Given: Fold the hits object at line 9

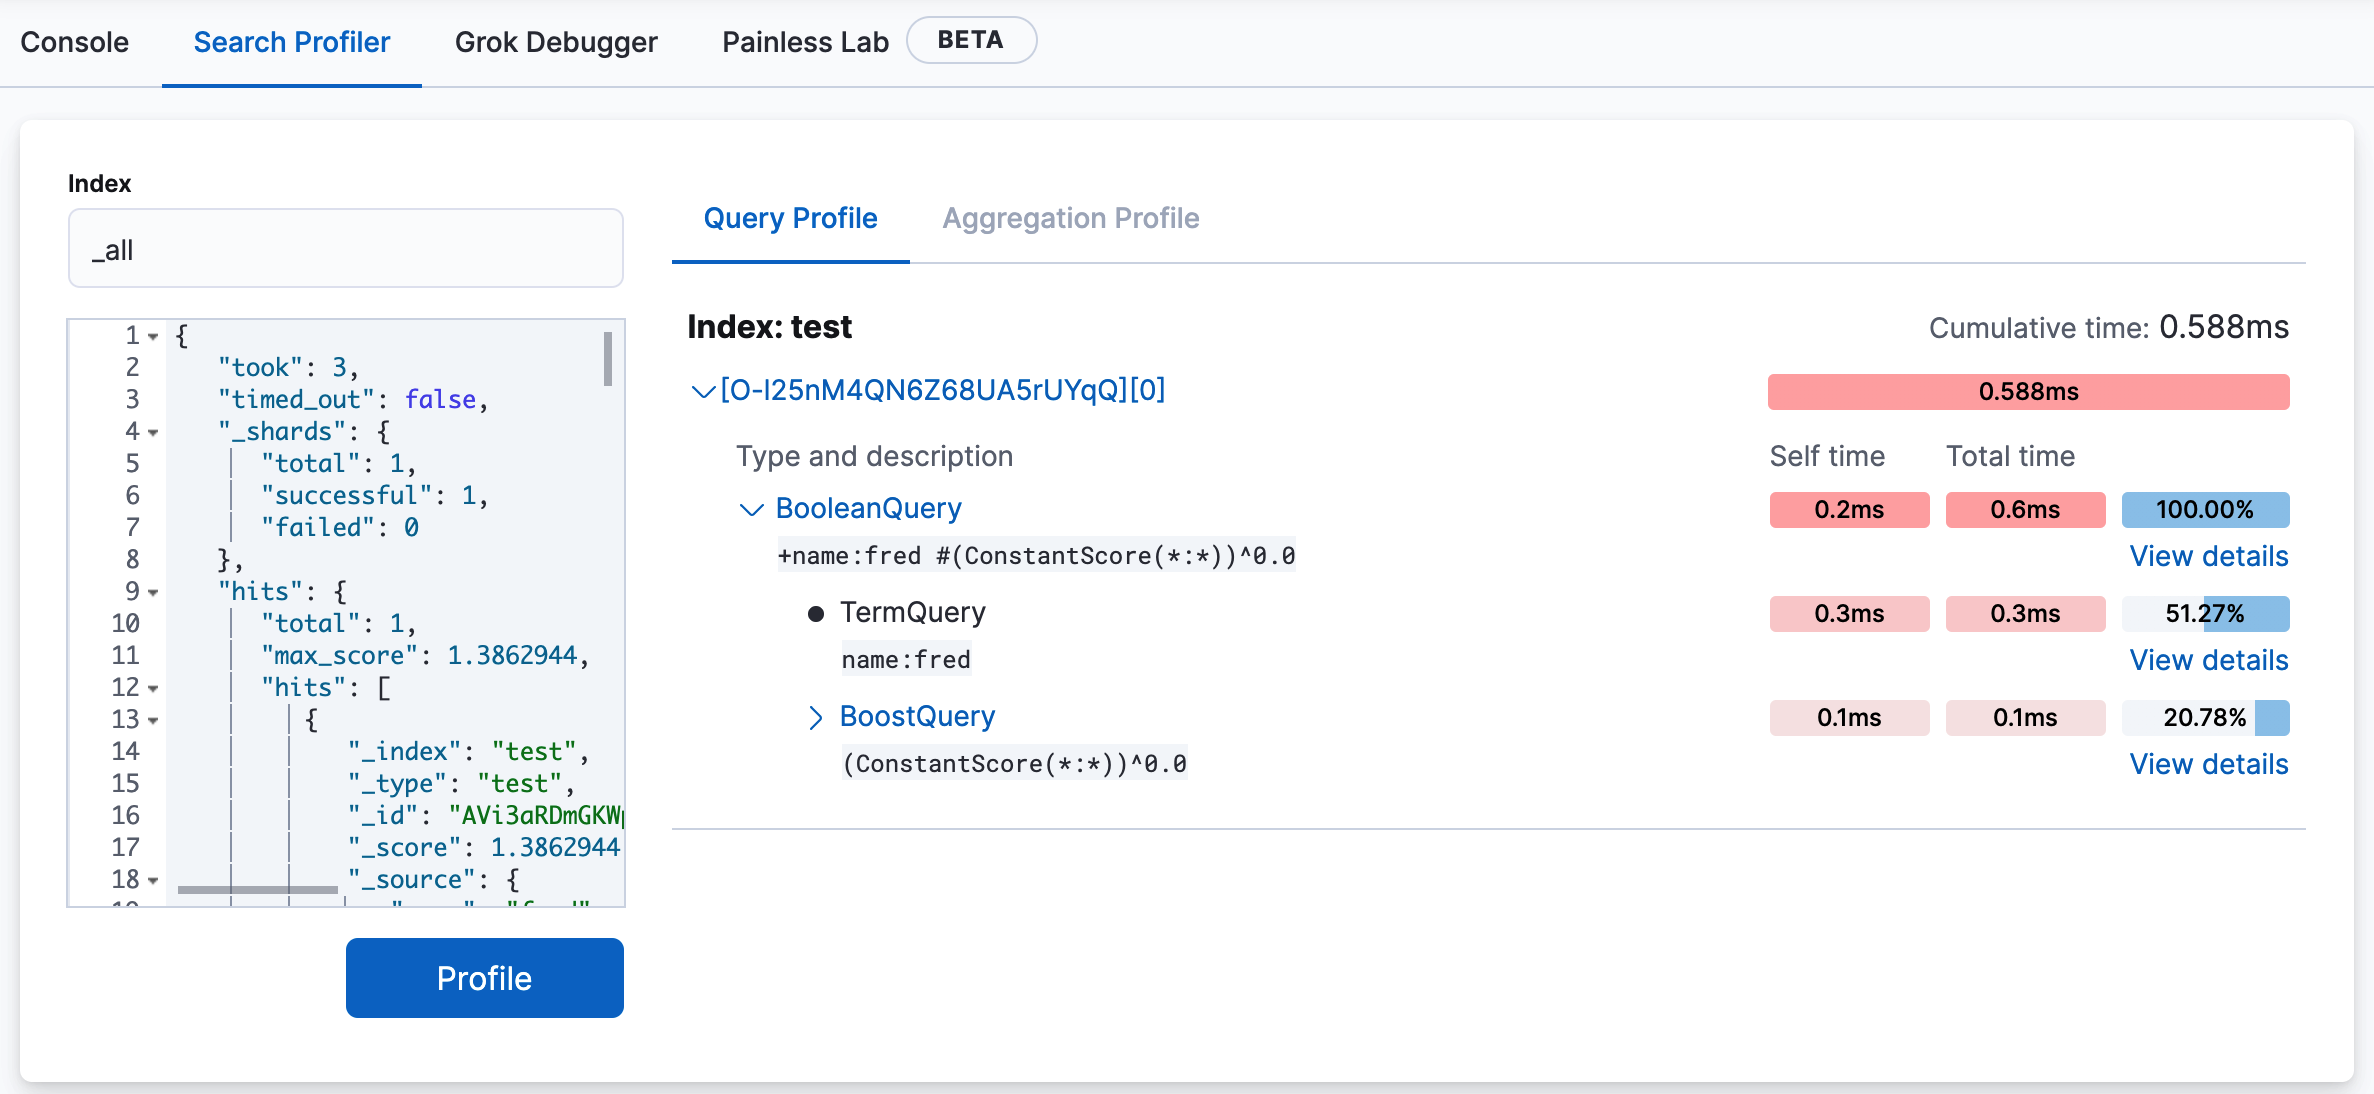Looking at the screenshot, I should [x=151, y=591].
